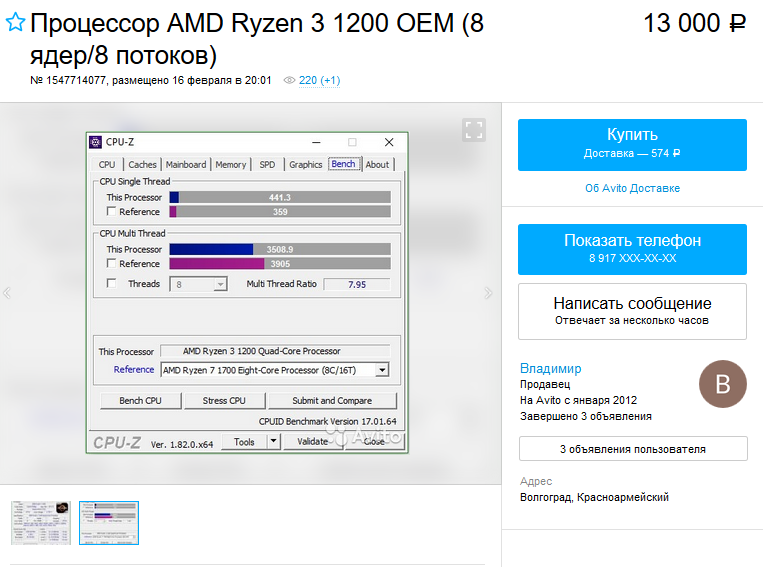This screenshot has width=763, height=567.
Task: Reveal phone via Показать телефон button
Action: (x=632, y=249)
